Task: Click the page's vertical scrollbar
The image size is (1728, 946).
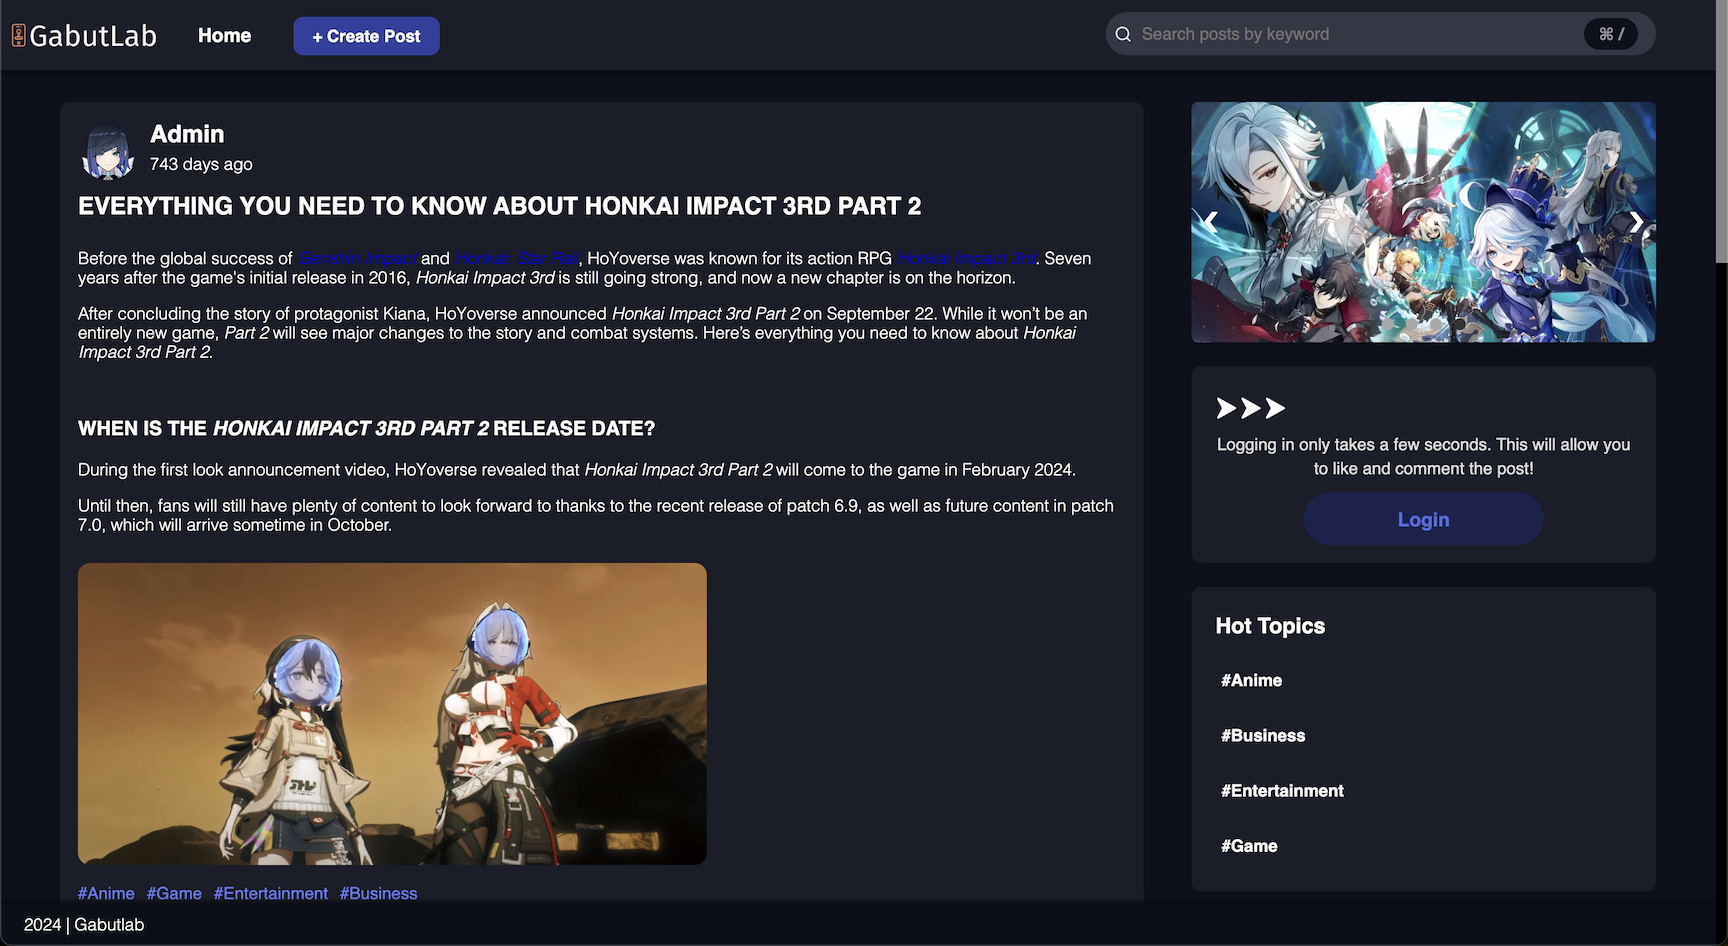Action: (1721, 130)
